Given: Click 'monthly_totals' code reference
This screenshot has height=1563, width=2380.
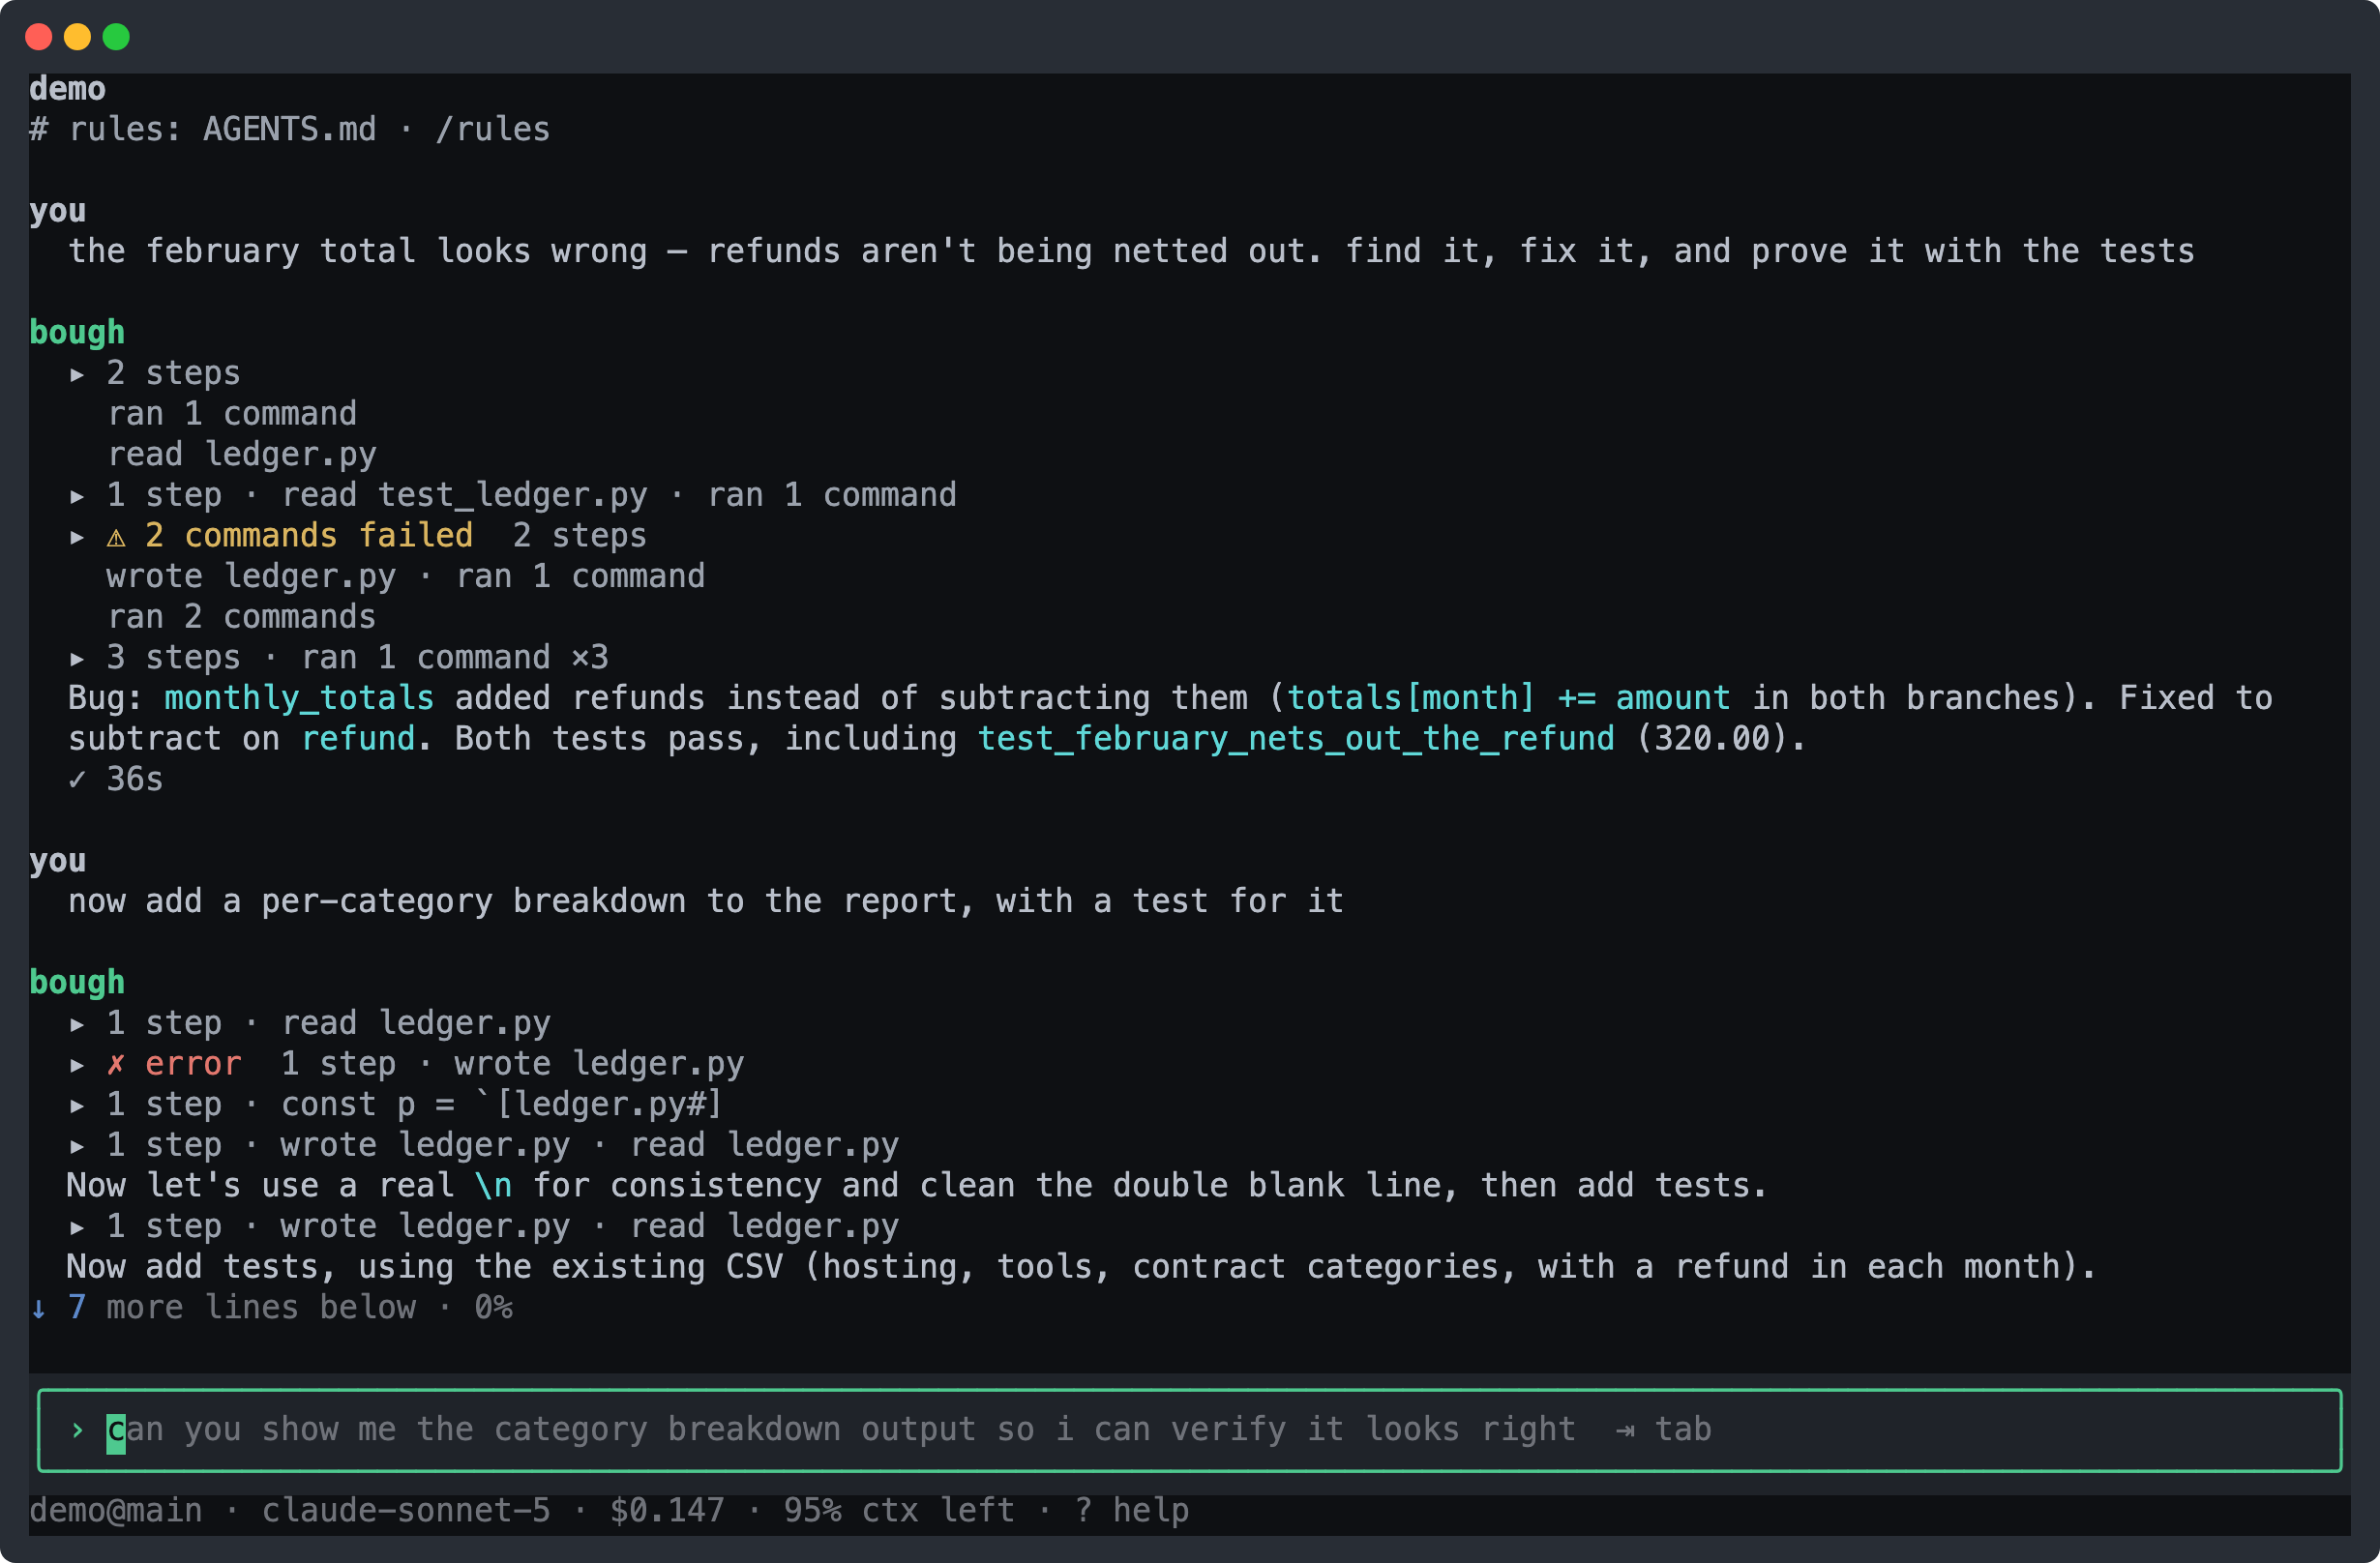Looking at the screenshot, I should point(299,699).
